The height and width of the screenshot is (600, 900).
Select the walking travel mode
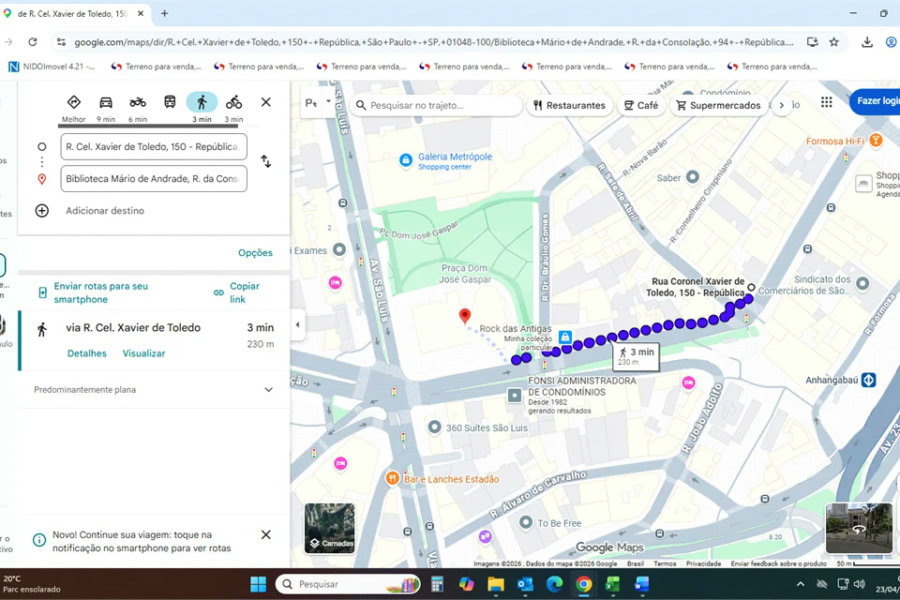201,102
